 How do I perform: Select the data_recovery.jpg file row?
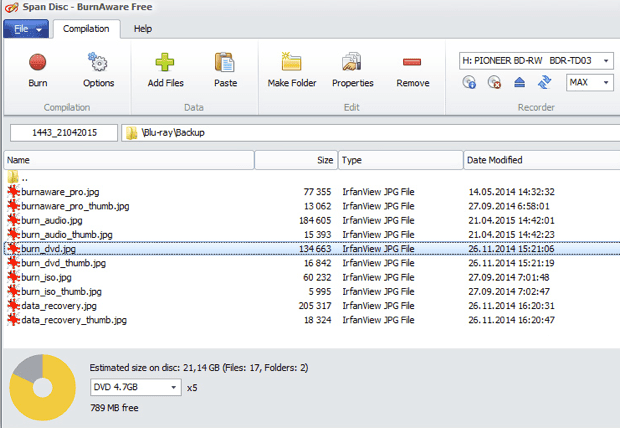point(312,306)
